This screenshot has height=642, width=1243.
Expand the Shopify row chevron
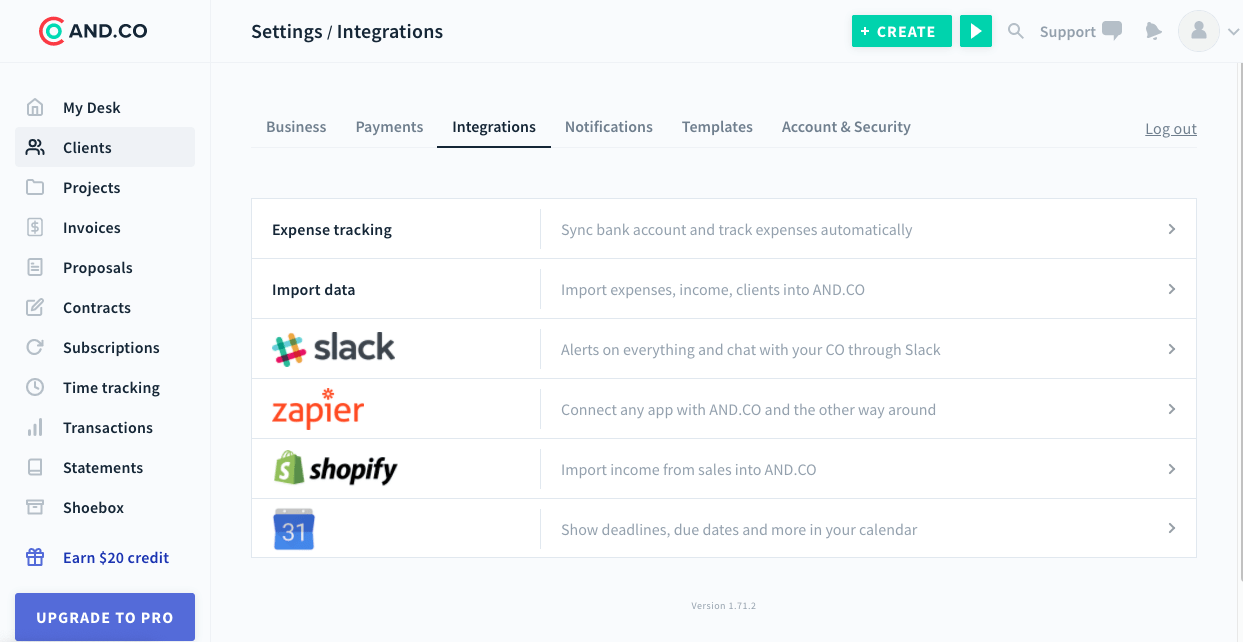click(1172, 469)
